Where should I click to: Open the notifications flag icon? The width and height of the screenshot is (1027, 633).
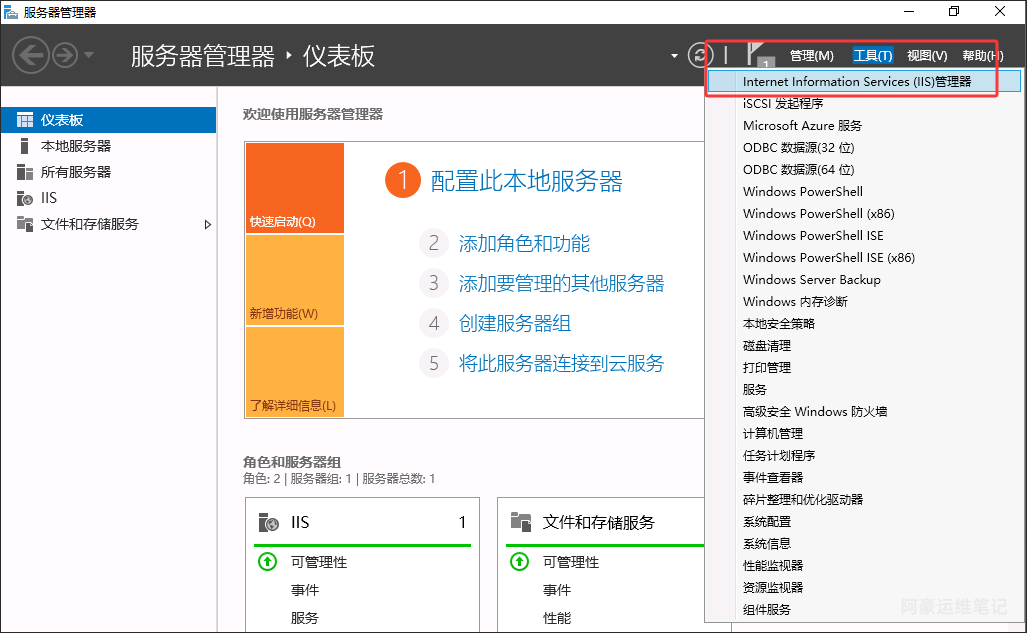[758, 54]
